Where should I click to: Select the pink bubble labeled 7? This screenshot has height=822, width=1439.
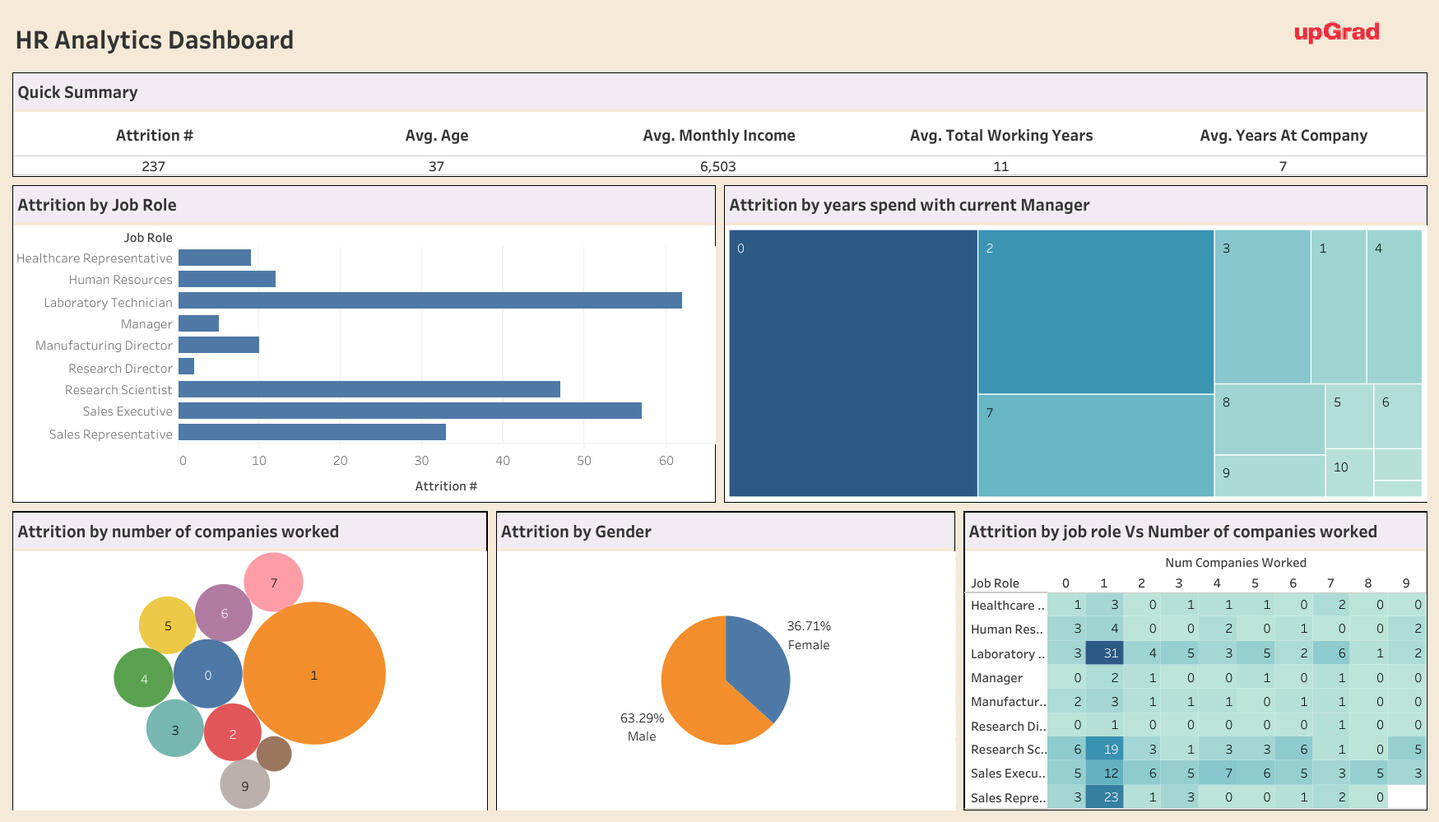coord(273,582)
